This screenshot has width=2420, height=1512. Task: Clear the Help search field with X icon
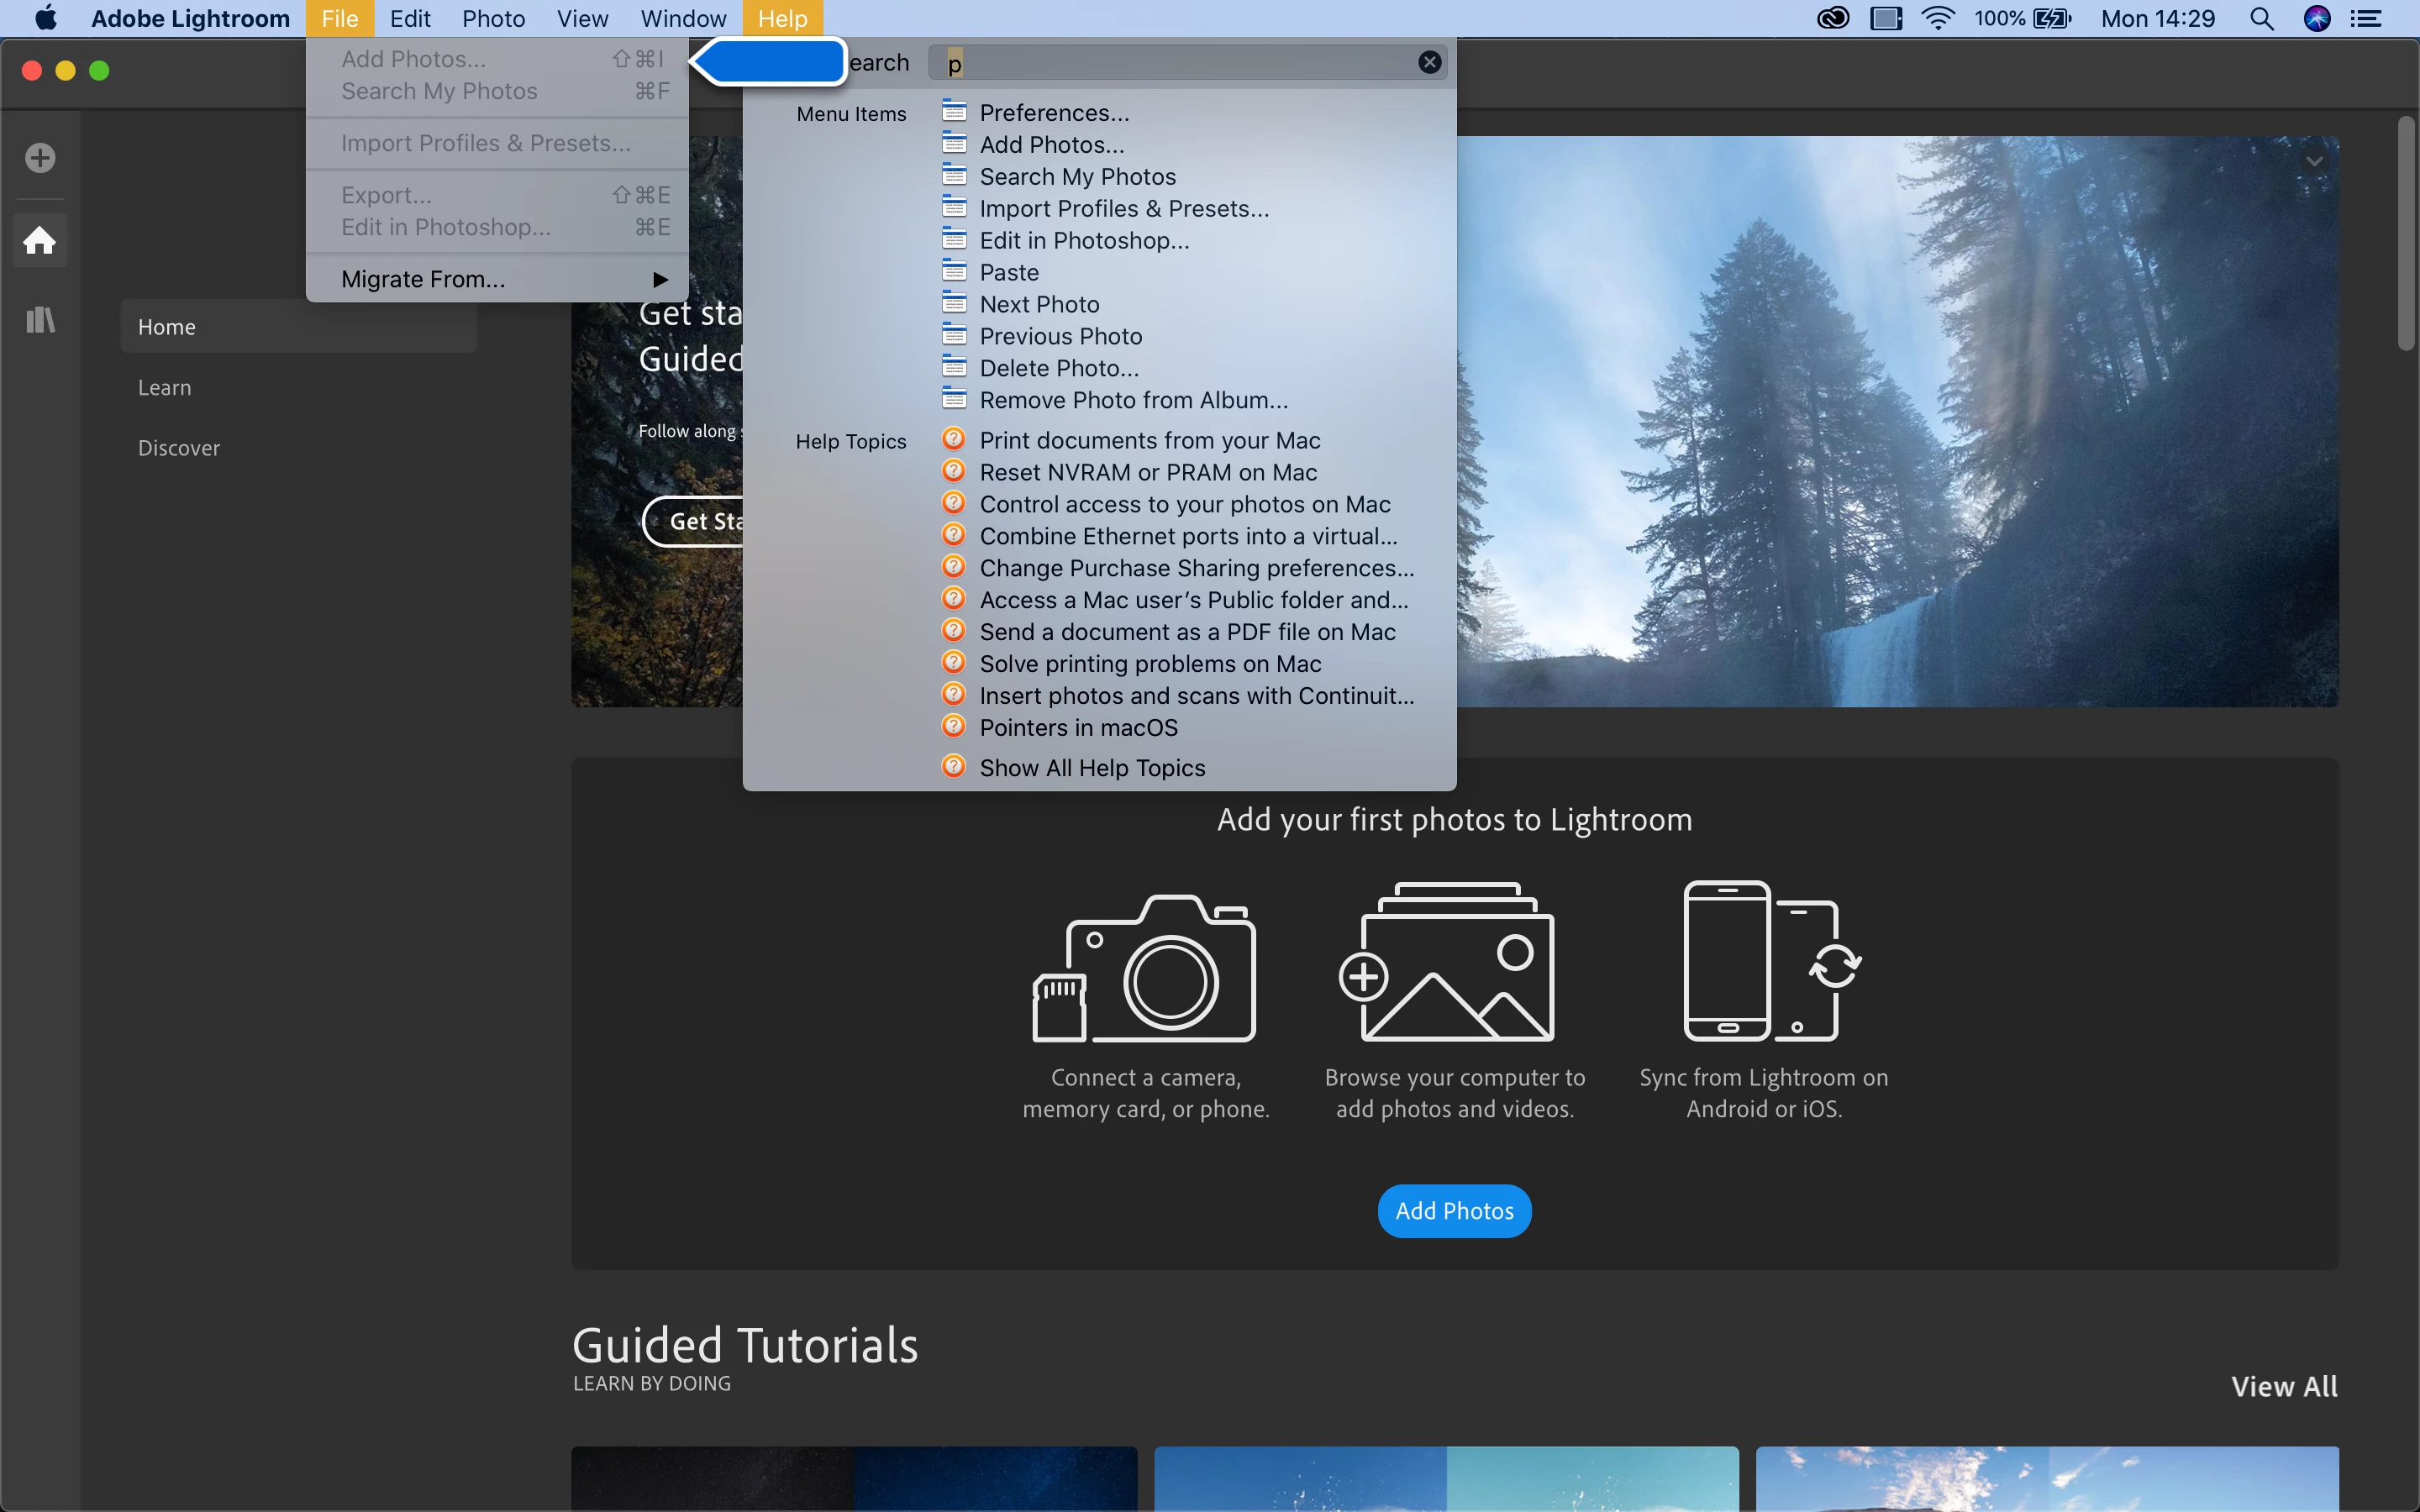tap(1429, 62)
